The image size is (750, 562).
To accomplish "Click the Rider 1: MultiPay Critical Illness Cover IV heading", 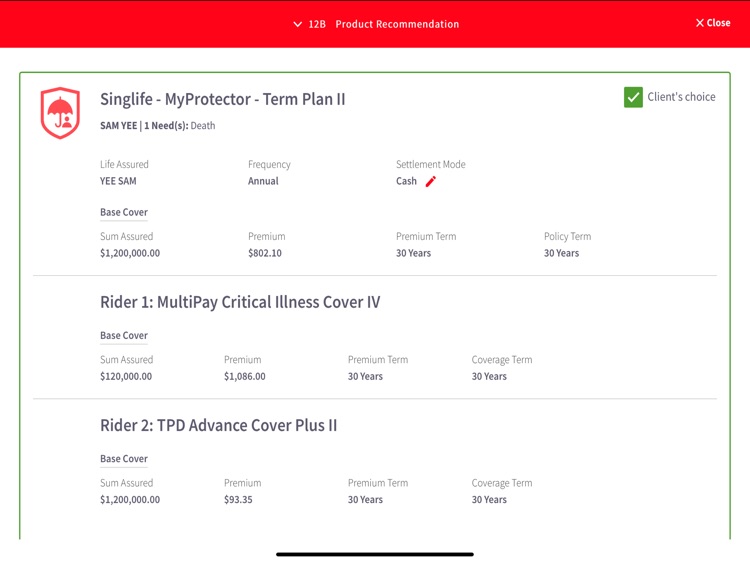I will pyautogui.click(x=240, y=302).
